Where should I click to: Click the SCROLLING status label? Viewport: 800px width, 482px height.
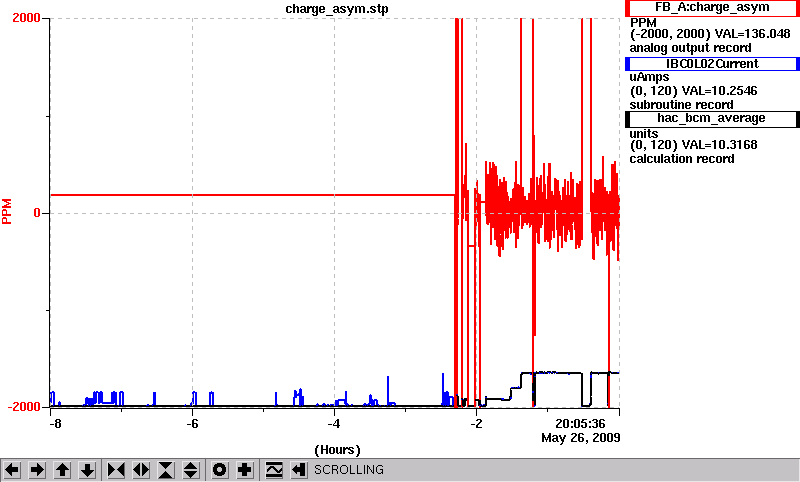348,470
